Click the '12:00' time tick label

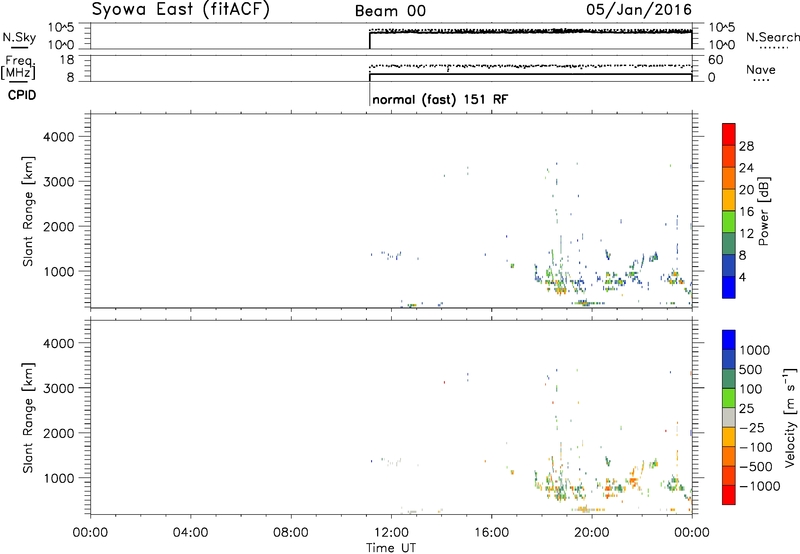(391, 533)
